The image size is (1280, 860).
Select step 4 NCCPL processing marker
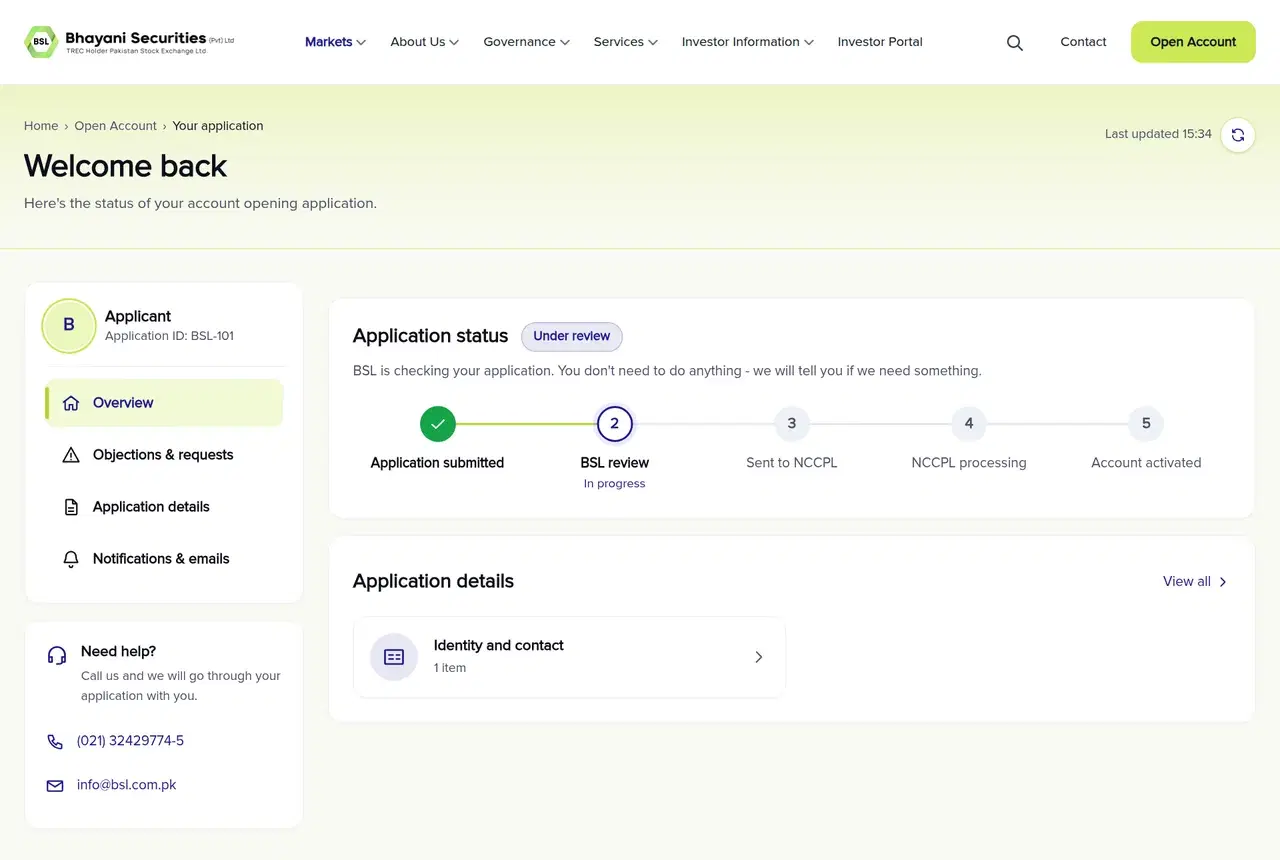pyautogui.click(x=969, y=424)
